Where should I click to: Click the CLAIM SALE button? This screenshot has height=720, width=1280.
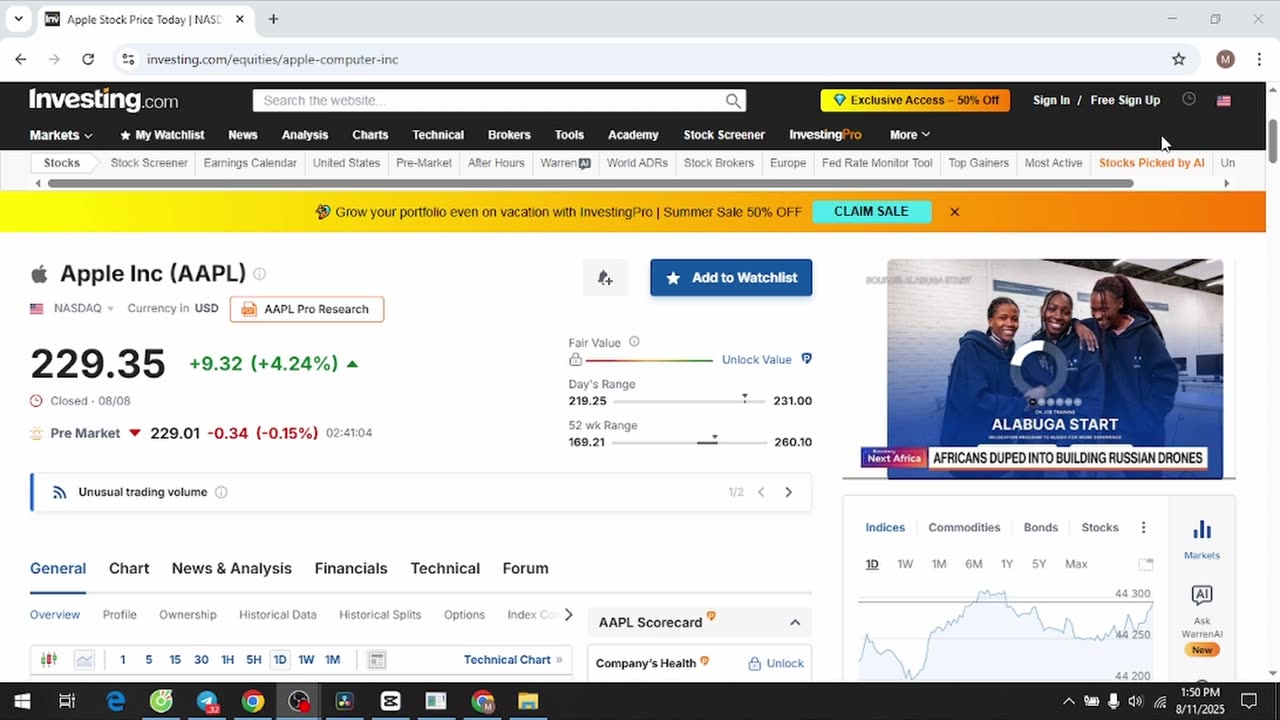pos(871,212)
